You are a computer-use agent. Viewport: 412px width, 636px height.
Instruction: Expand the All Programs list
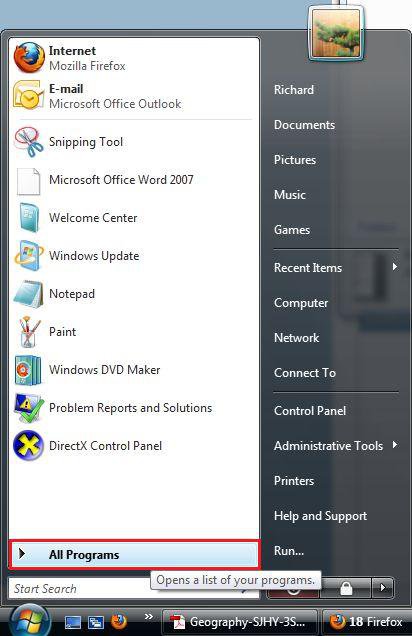[x=134, y=554]
